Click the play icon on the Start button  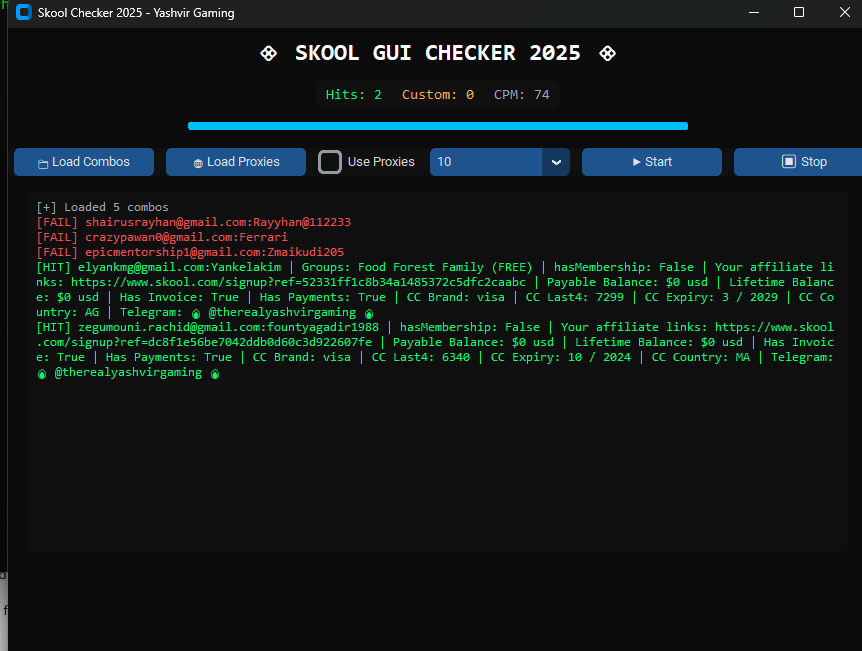637,162
